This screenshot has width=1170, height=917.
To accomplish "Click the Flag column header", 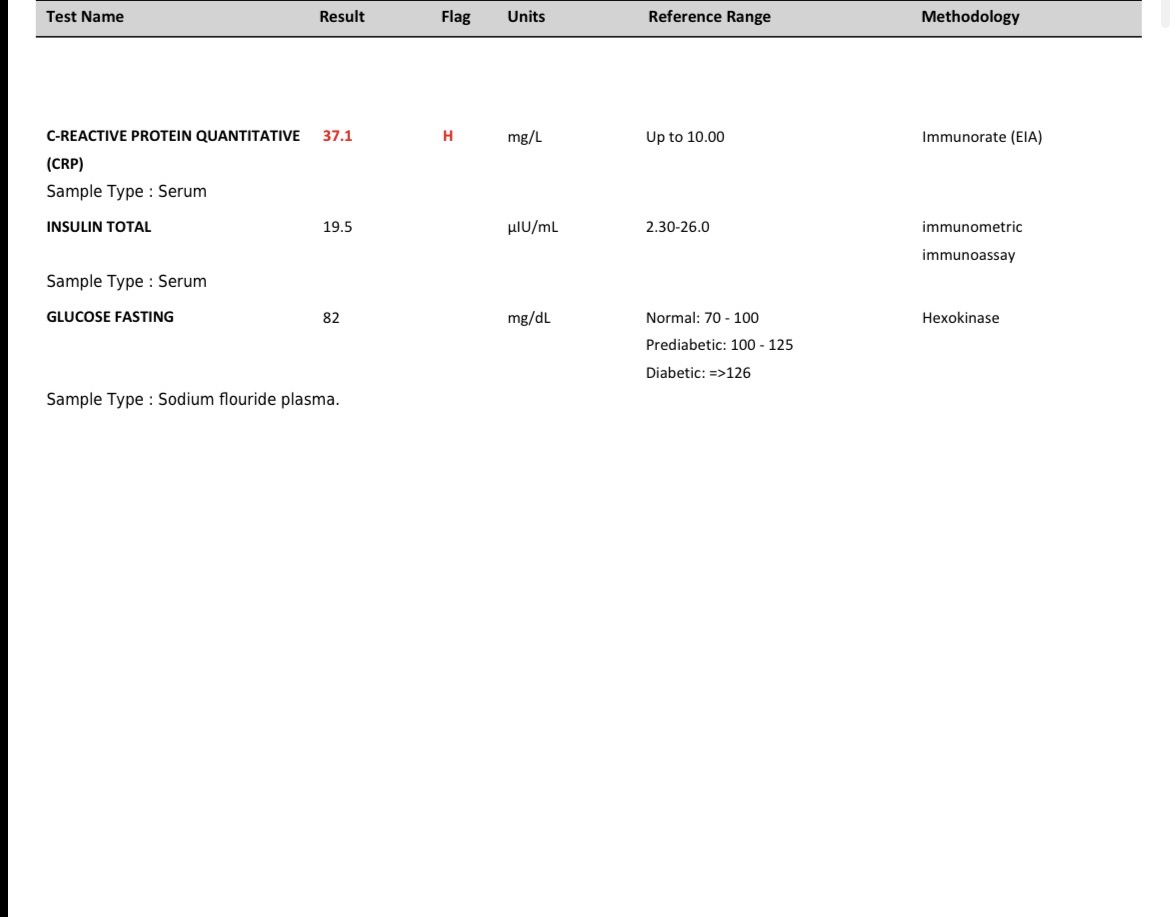I will click(455, 16).
